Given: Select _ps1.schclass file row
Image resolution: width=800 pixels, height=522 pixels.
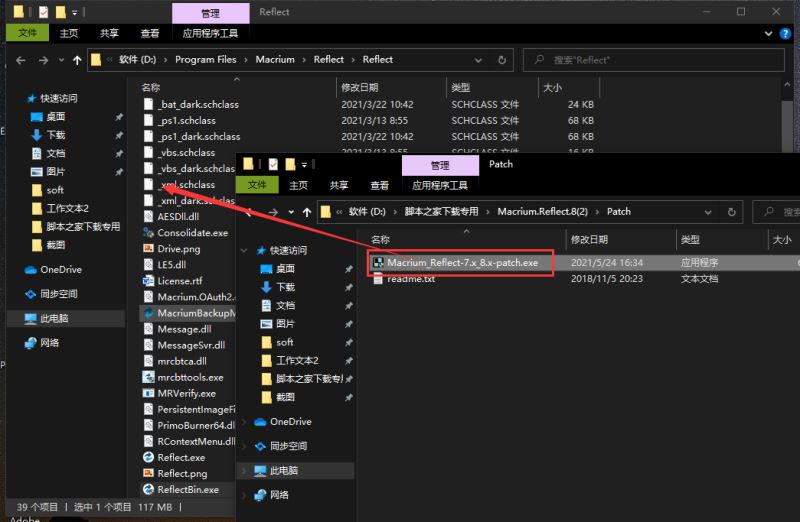Looking at the screenshot, I should 369,120.
